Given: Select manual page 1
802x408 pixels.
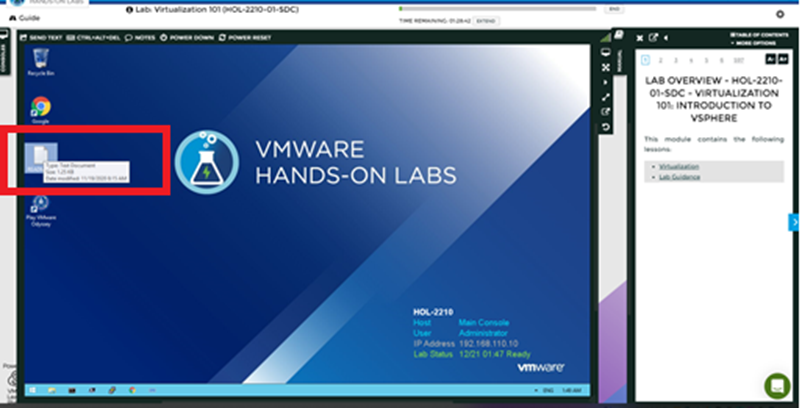Looking at the screenshot, I should pos(645,60).
